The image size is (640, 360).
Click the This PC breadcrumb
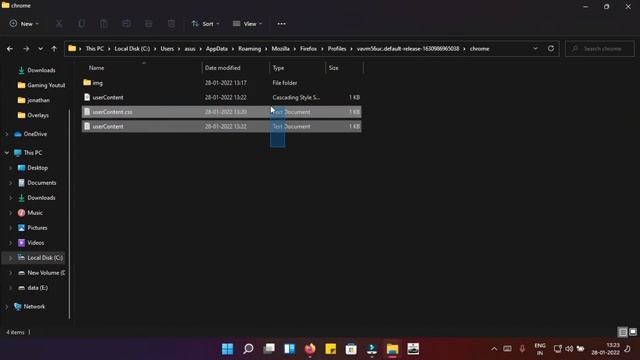95,49
